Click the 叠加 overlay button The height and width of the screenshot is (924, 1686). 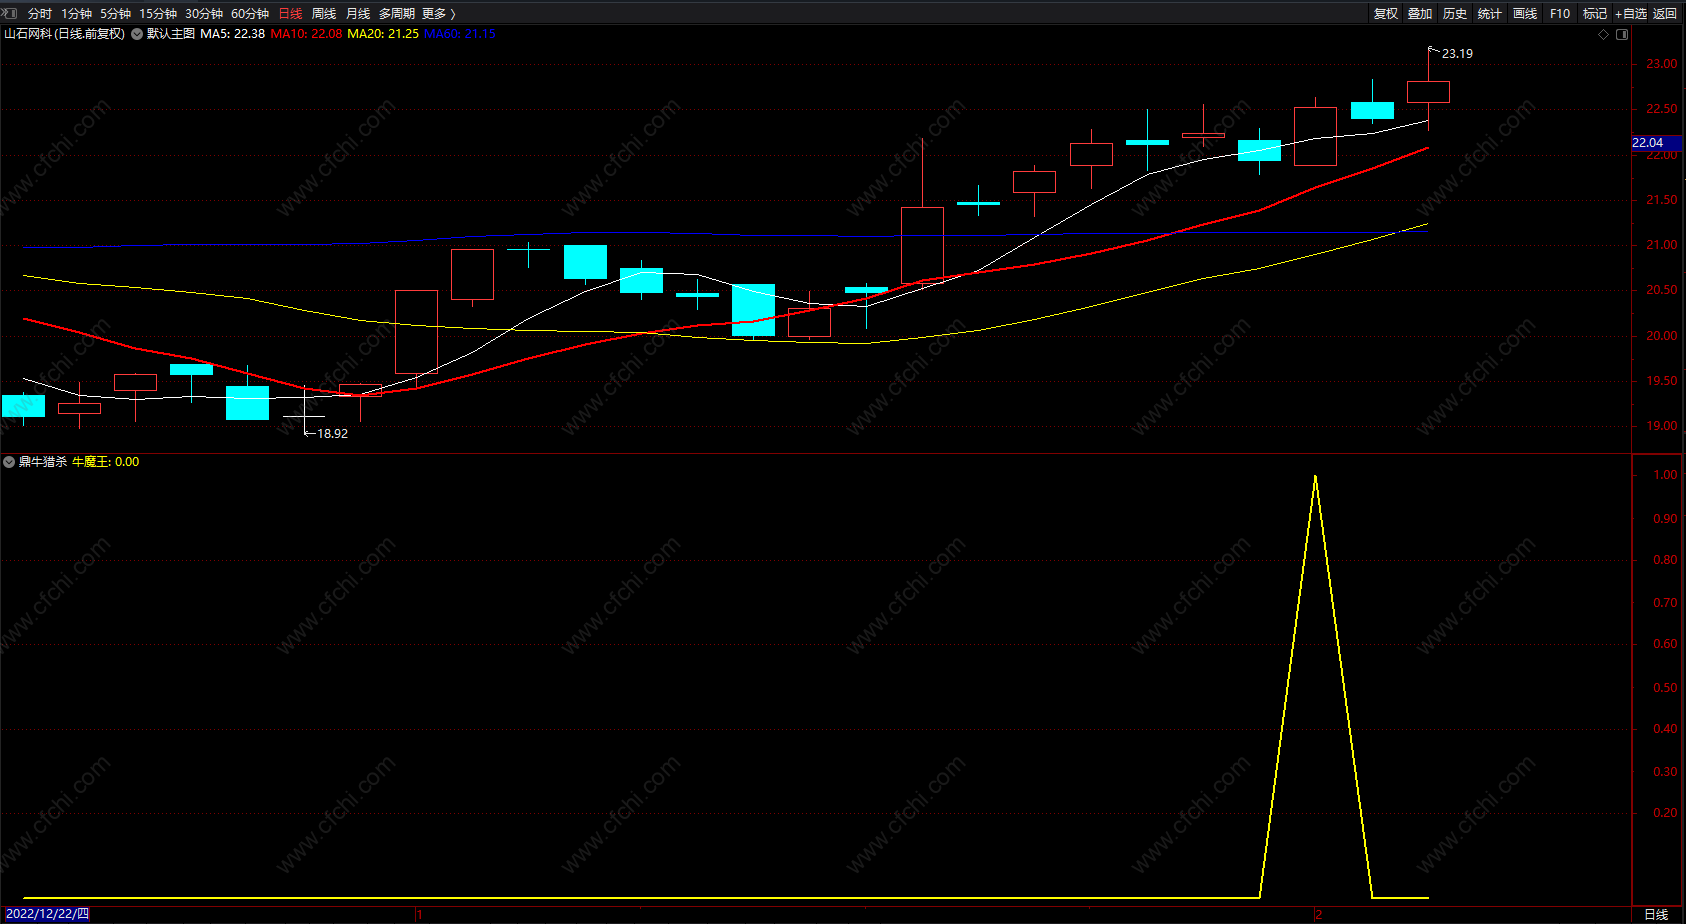coord(1420,14)
